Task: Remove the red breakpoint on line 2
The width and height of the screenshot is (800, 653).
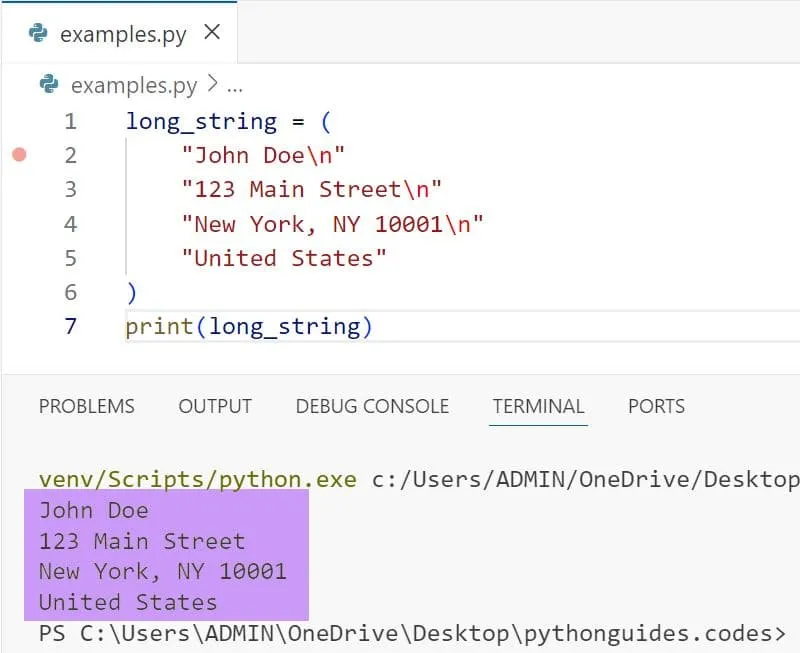Action: pyautogui.click(x=19, y=155)
